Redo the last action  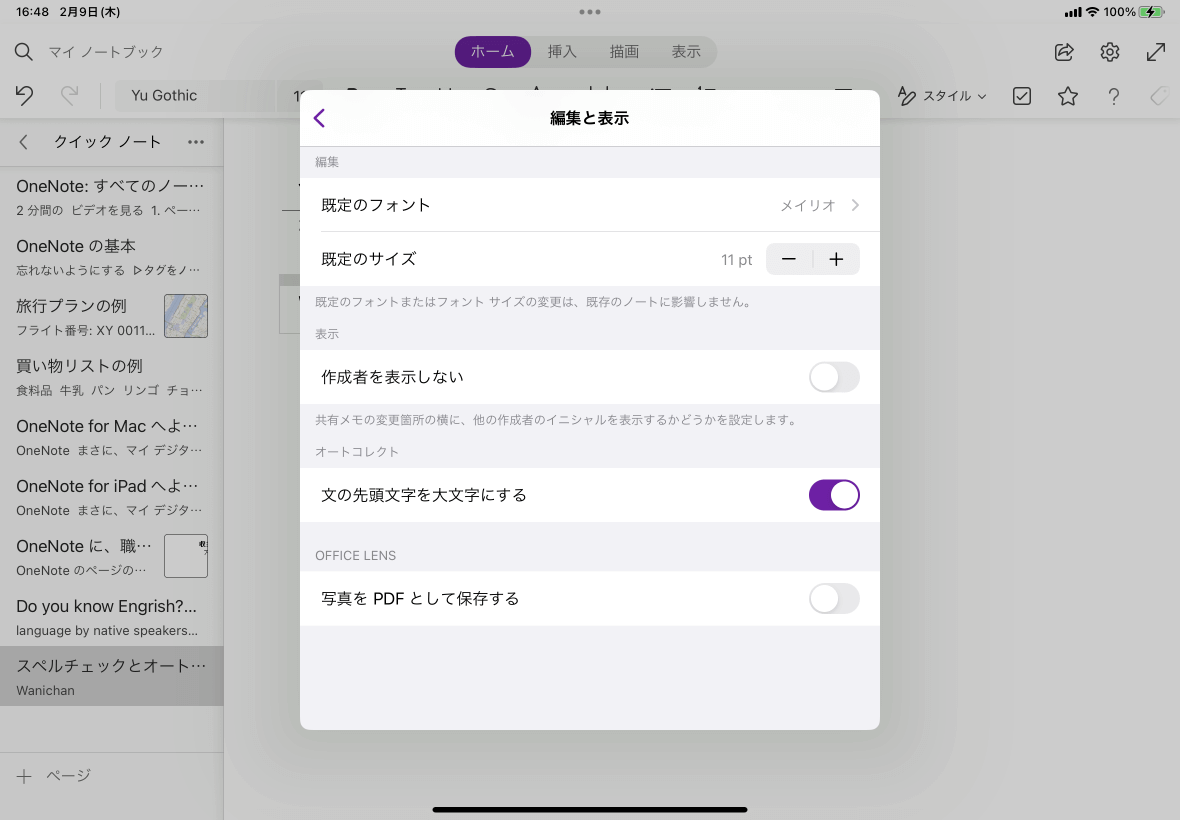click(69, 96)
